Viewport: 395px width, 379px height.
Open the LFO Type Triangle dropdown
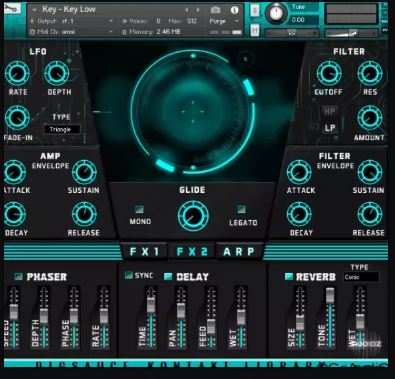[62, 129]
